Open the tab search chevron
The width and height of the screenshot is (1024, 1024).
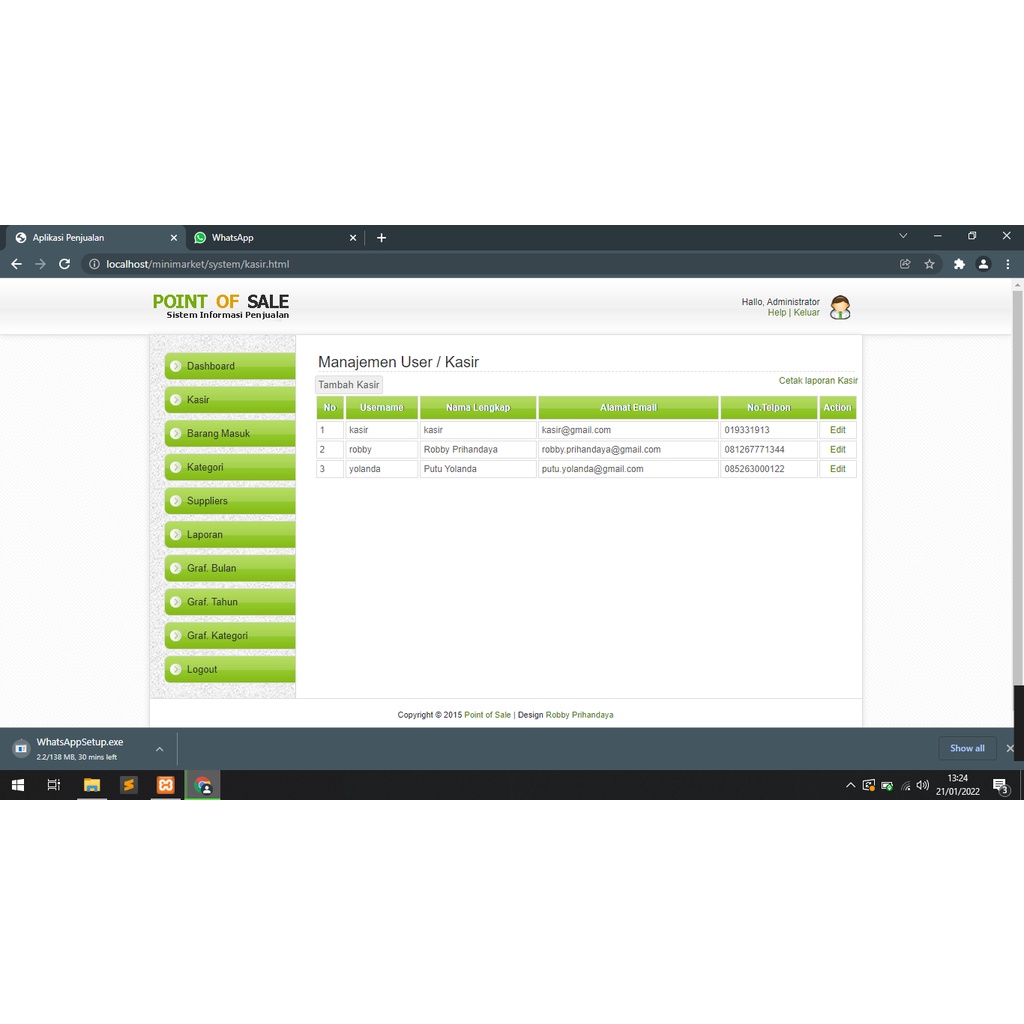tap(903, 236)
